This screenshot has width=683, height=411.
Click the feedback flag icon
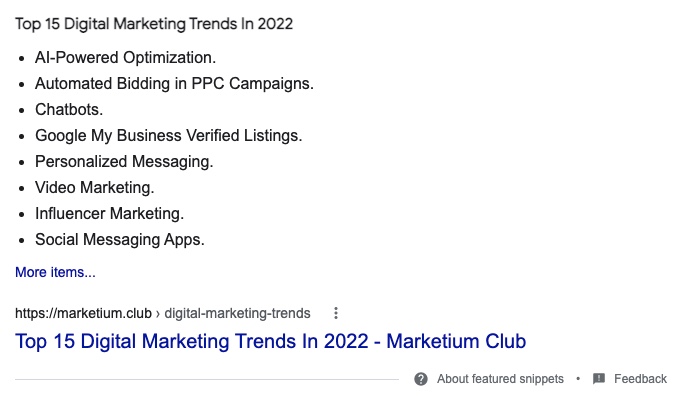coord(599,379)
